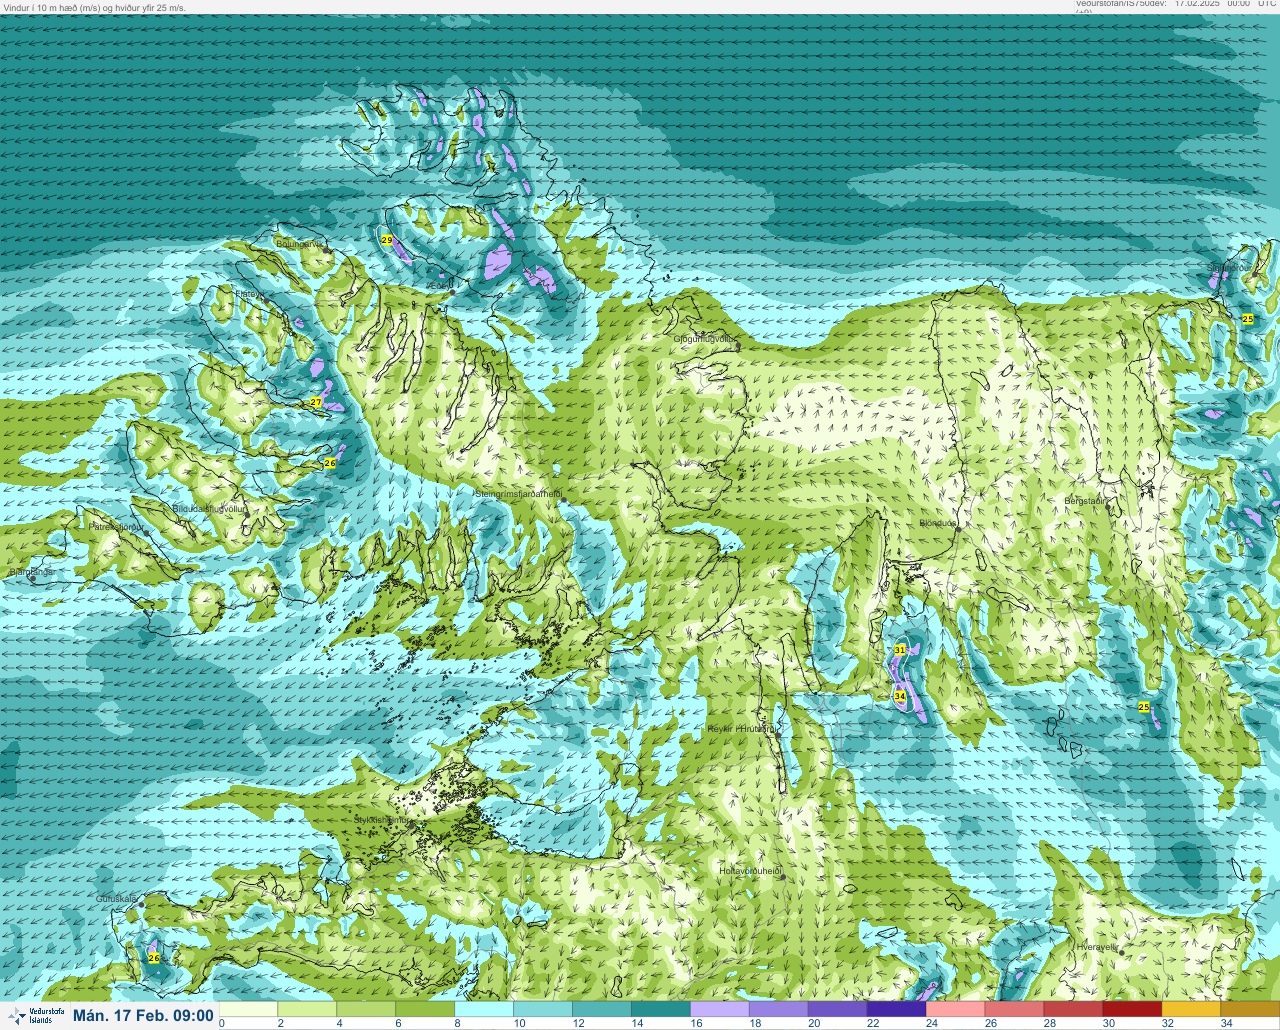Select the Reykir í Hrútafirði station label
Image resolution: width=1280 pixels, height=1030 pixels.
[x=742, y=729]
